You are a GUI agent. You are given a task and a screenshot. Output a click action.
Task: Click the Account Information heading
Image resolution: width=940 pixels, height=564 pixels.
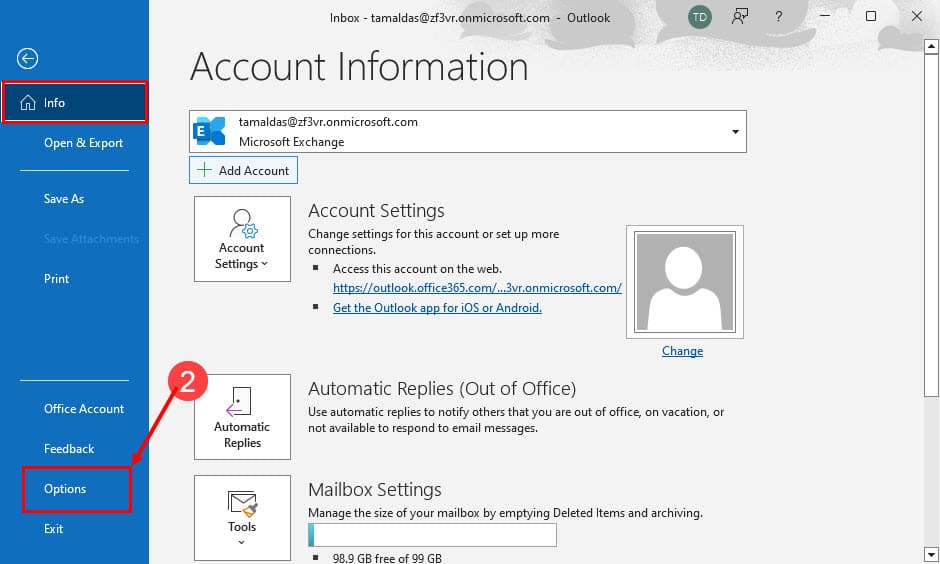359,67
